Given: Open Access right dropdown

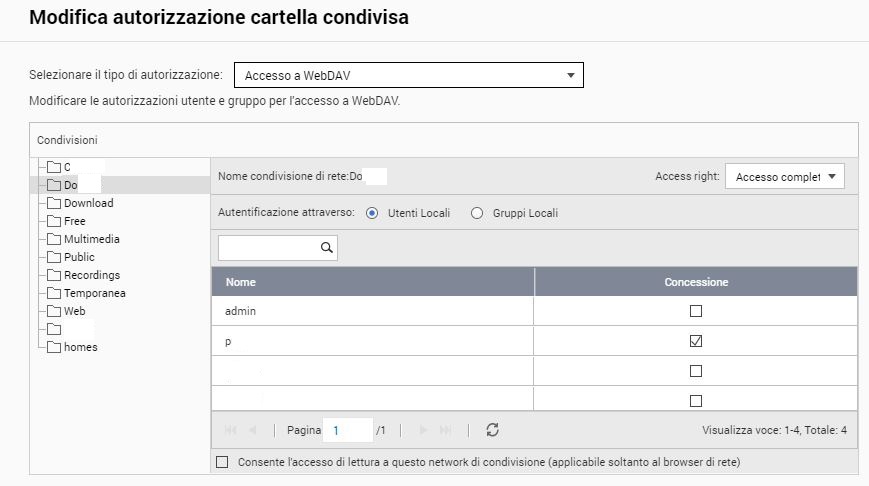Looking at the screenshot, I should (784, 177).
